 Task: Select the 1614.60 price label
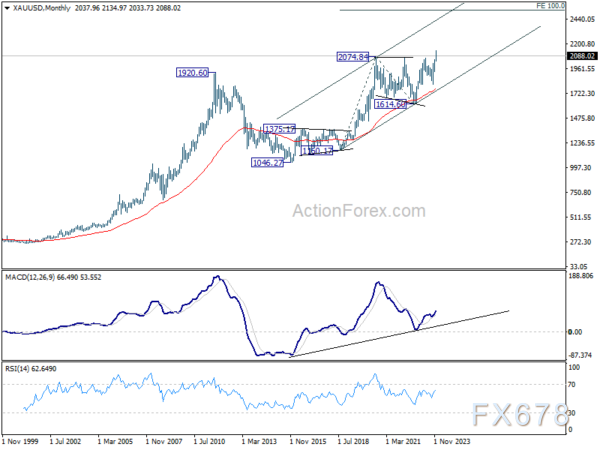tap(390, 104)
